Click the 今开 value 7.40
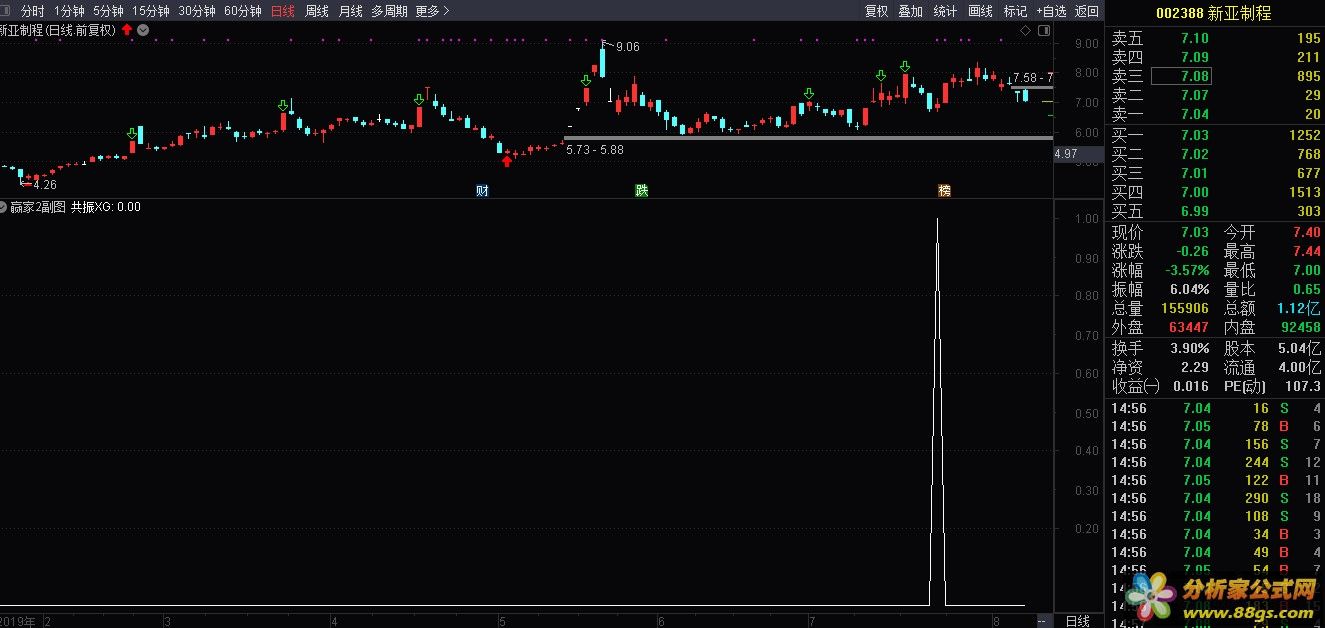 point(1306,232)
